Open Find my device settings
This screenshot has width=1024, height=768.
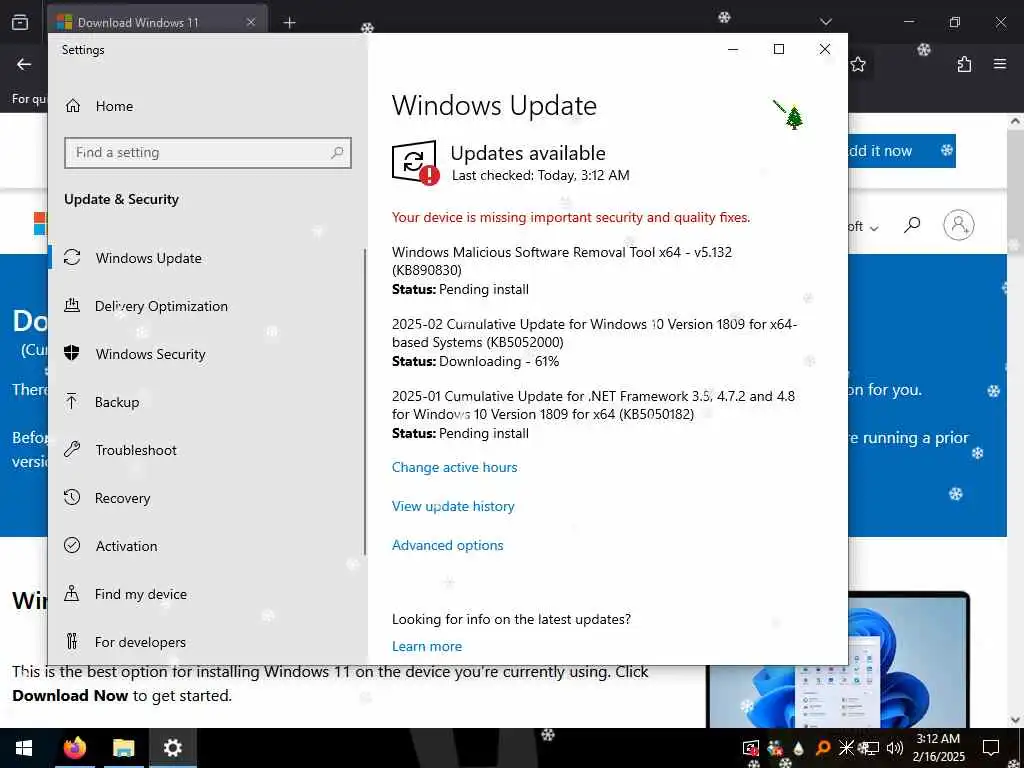click(140, 594)
